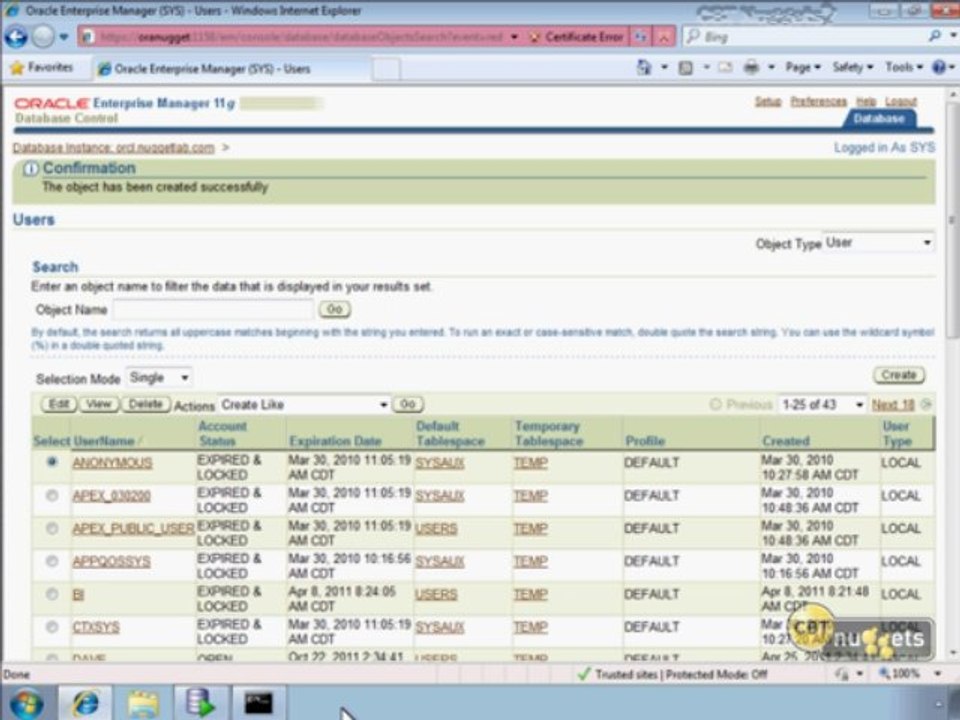The image size is (960, 720).
Task: Click the IE Help question mark icon
Action: [939, 67]
